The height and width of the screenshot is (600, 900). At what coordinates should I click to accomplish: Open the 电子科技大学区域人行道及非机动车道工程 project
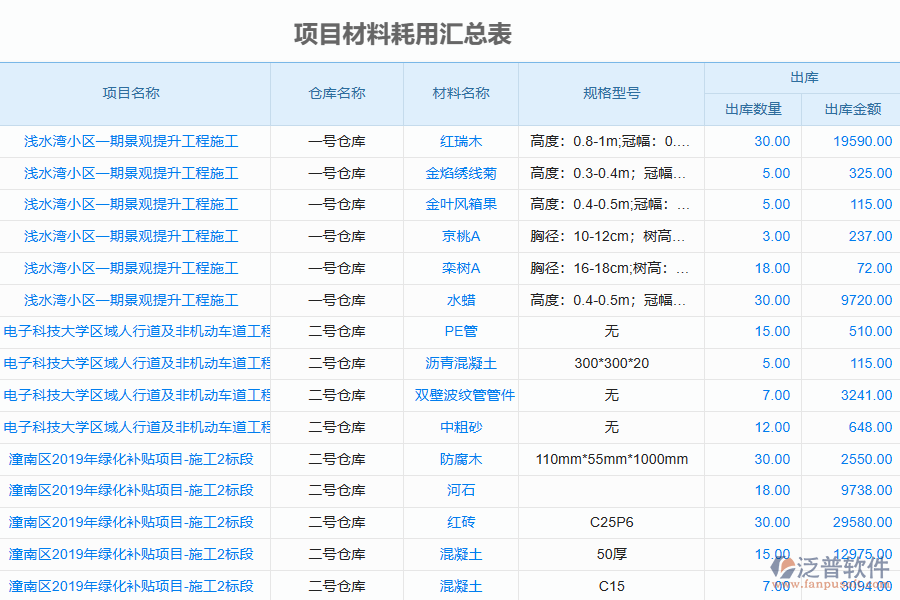[x=135, y=331]
